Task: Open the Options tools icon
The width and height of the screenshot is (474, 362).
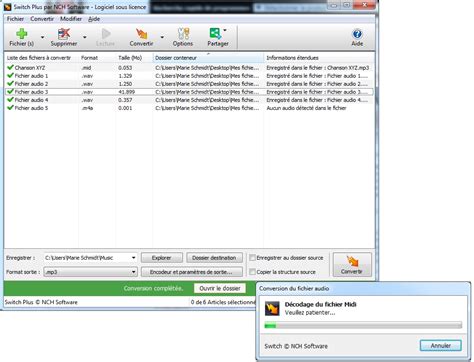Action: [183, 34]
